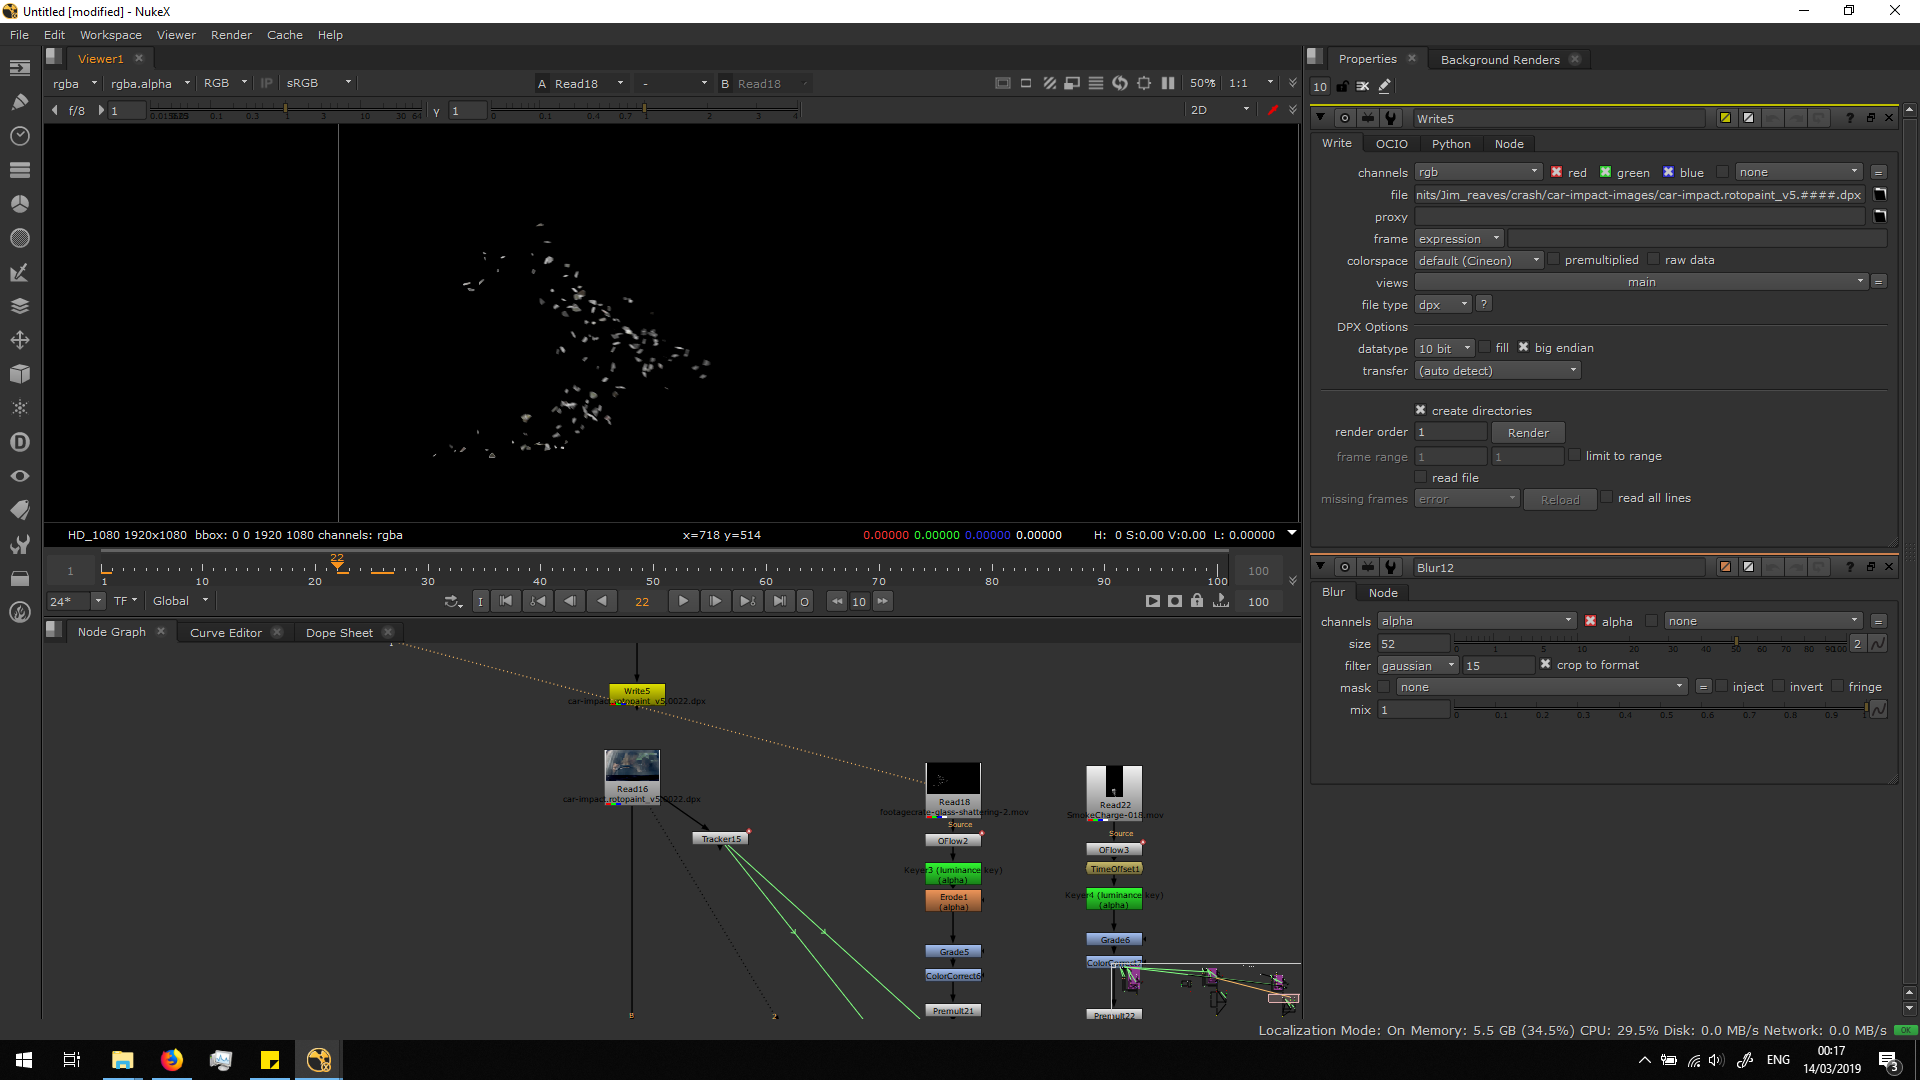Switch to the Python tab in Write5
The width and height of the screenshot is (1920, 1080).
click(1450, 144)
